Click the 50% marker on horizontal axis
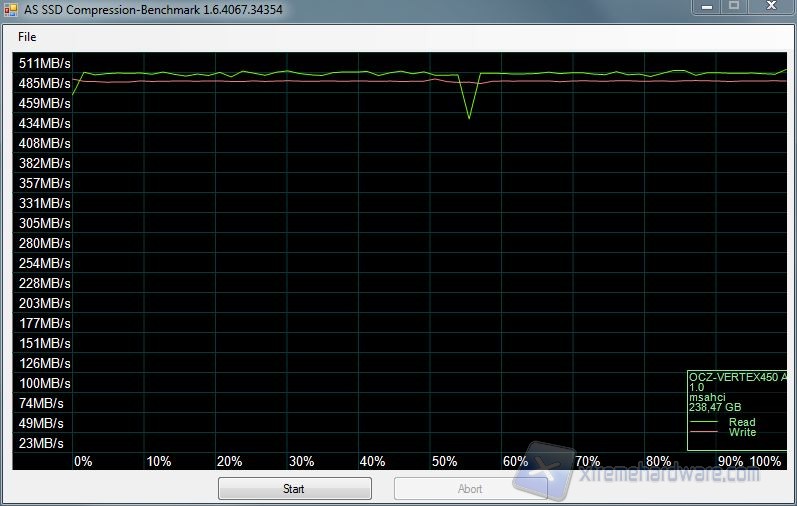The image size is (797, 506). click(443, 461)
